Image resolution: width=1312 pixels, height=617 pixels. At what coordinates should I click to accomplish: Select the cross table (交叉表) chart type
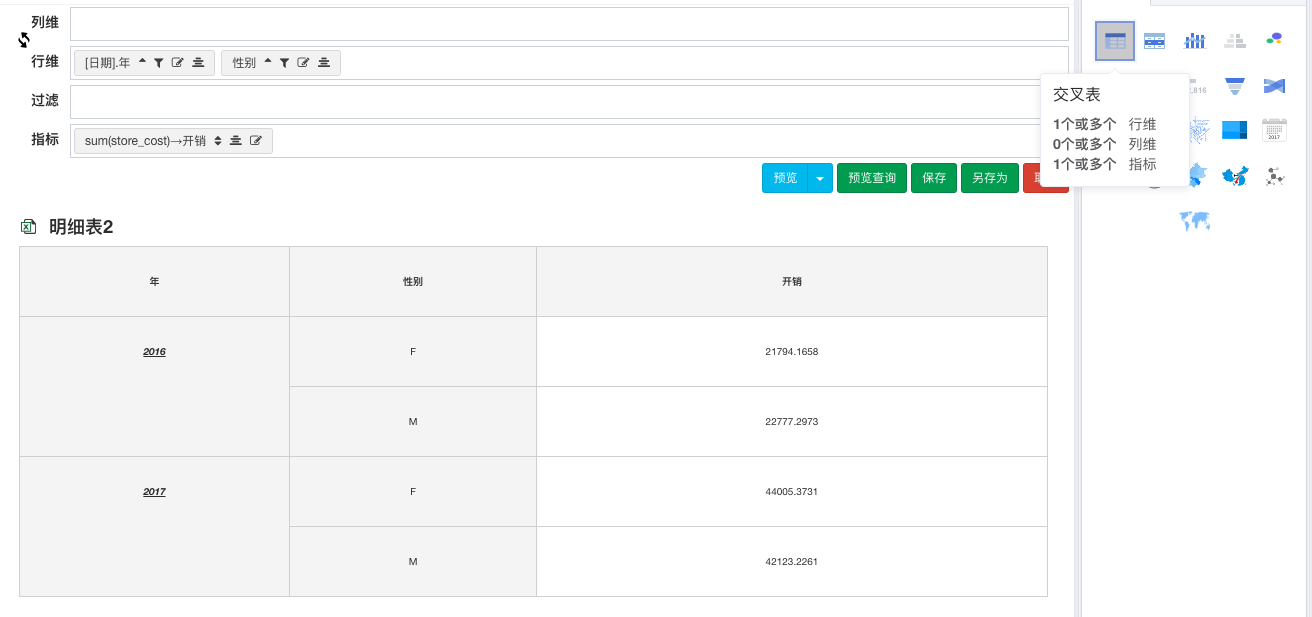(x=1114, y=41)
